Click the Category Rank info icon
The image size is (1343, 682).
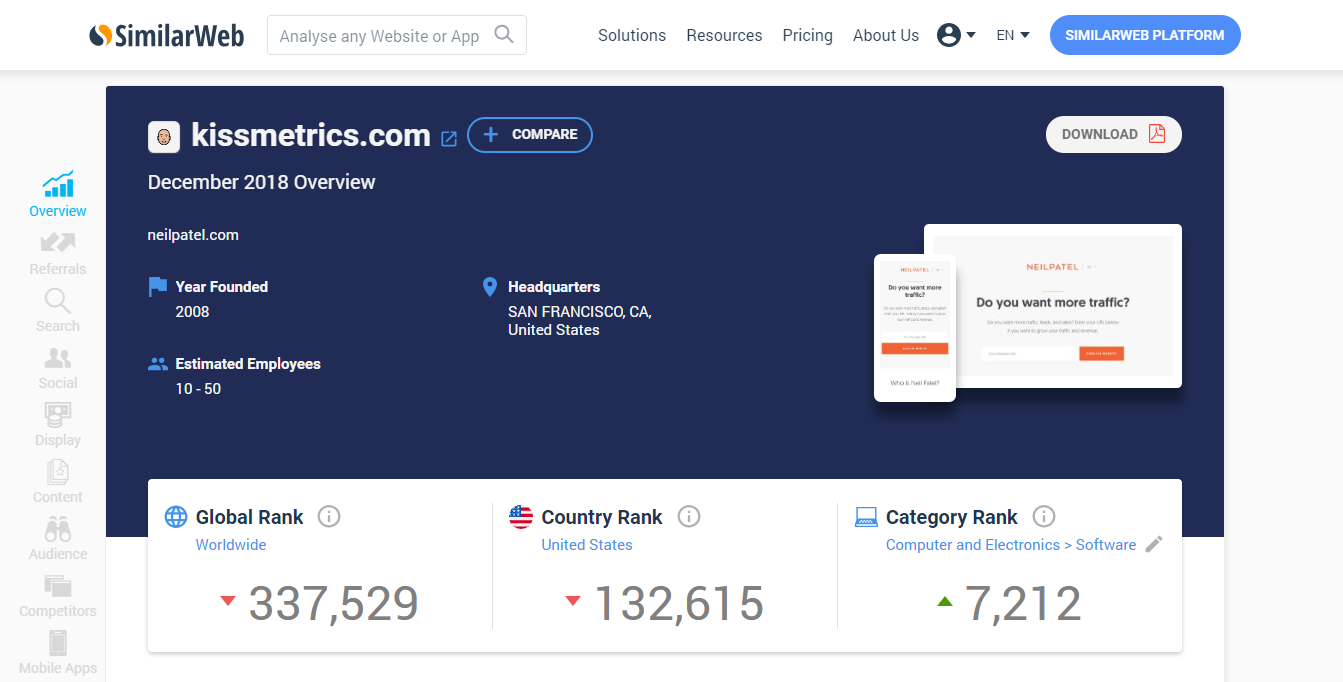(x=1043, y=517)
